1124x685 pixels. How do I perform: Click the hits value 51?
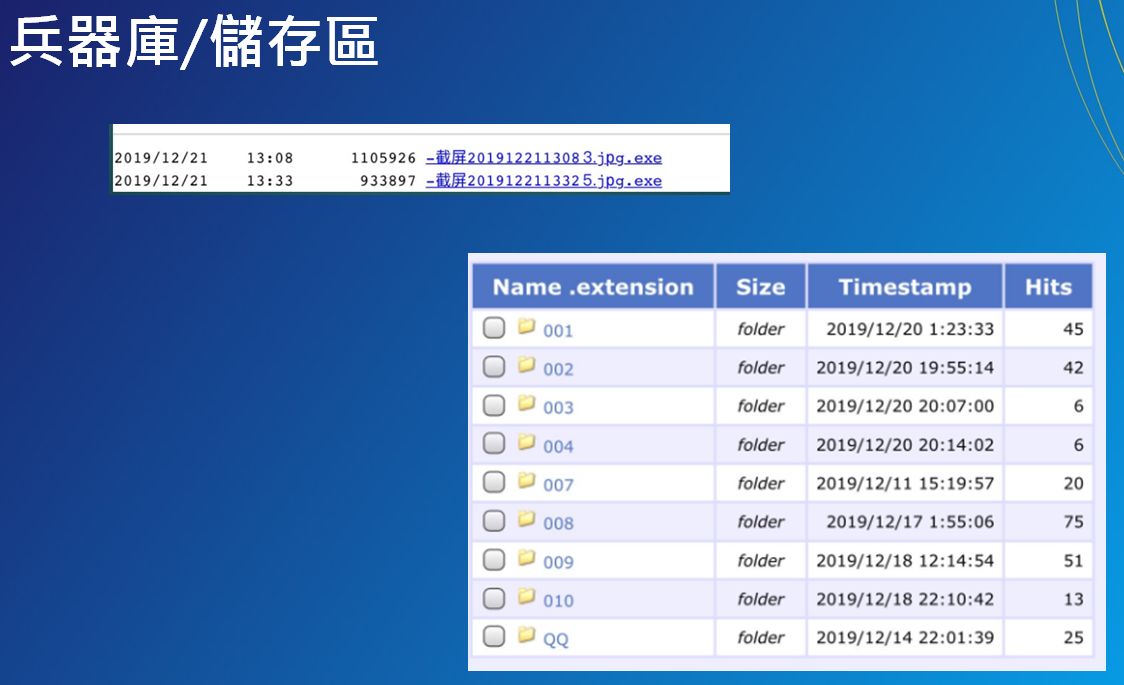[1073, 560]
